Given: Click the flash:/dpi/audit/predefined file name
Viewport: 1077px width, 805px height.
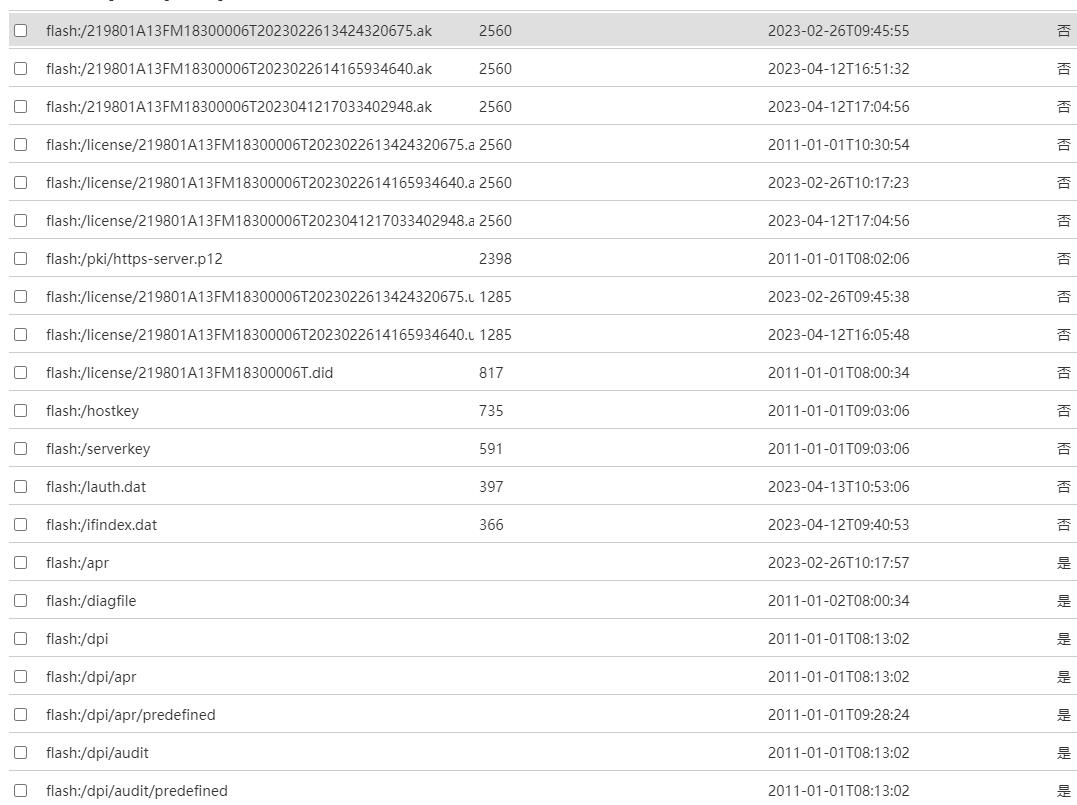Looking at the screenshot, I should (x=136, y=791).
